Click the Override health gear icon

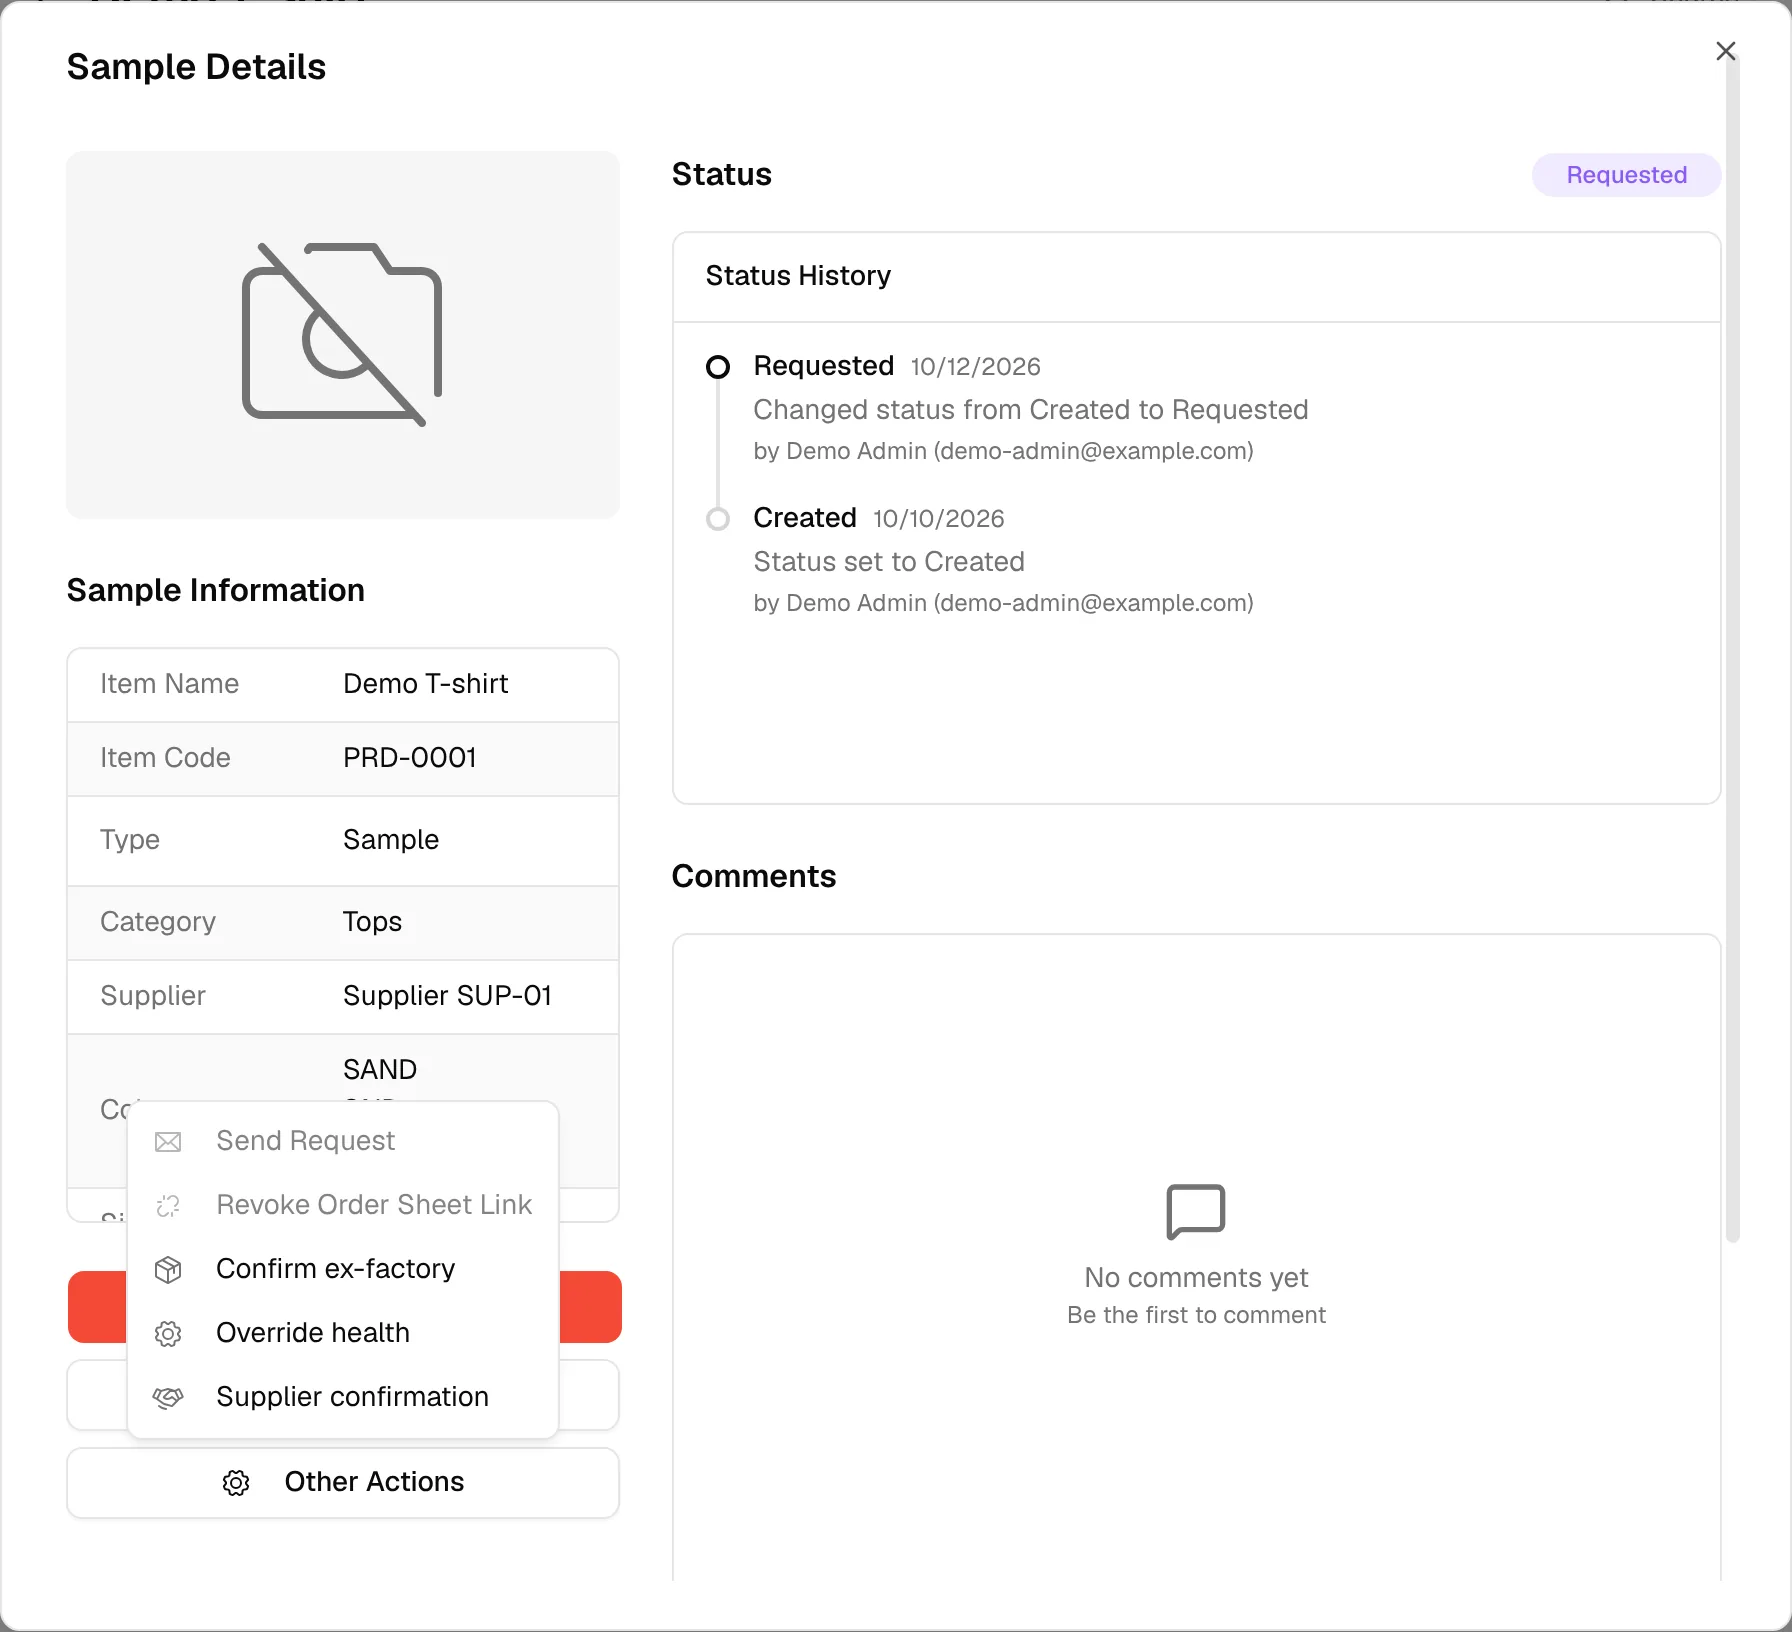pyautogui.click(x=168, y=1334)
